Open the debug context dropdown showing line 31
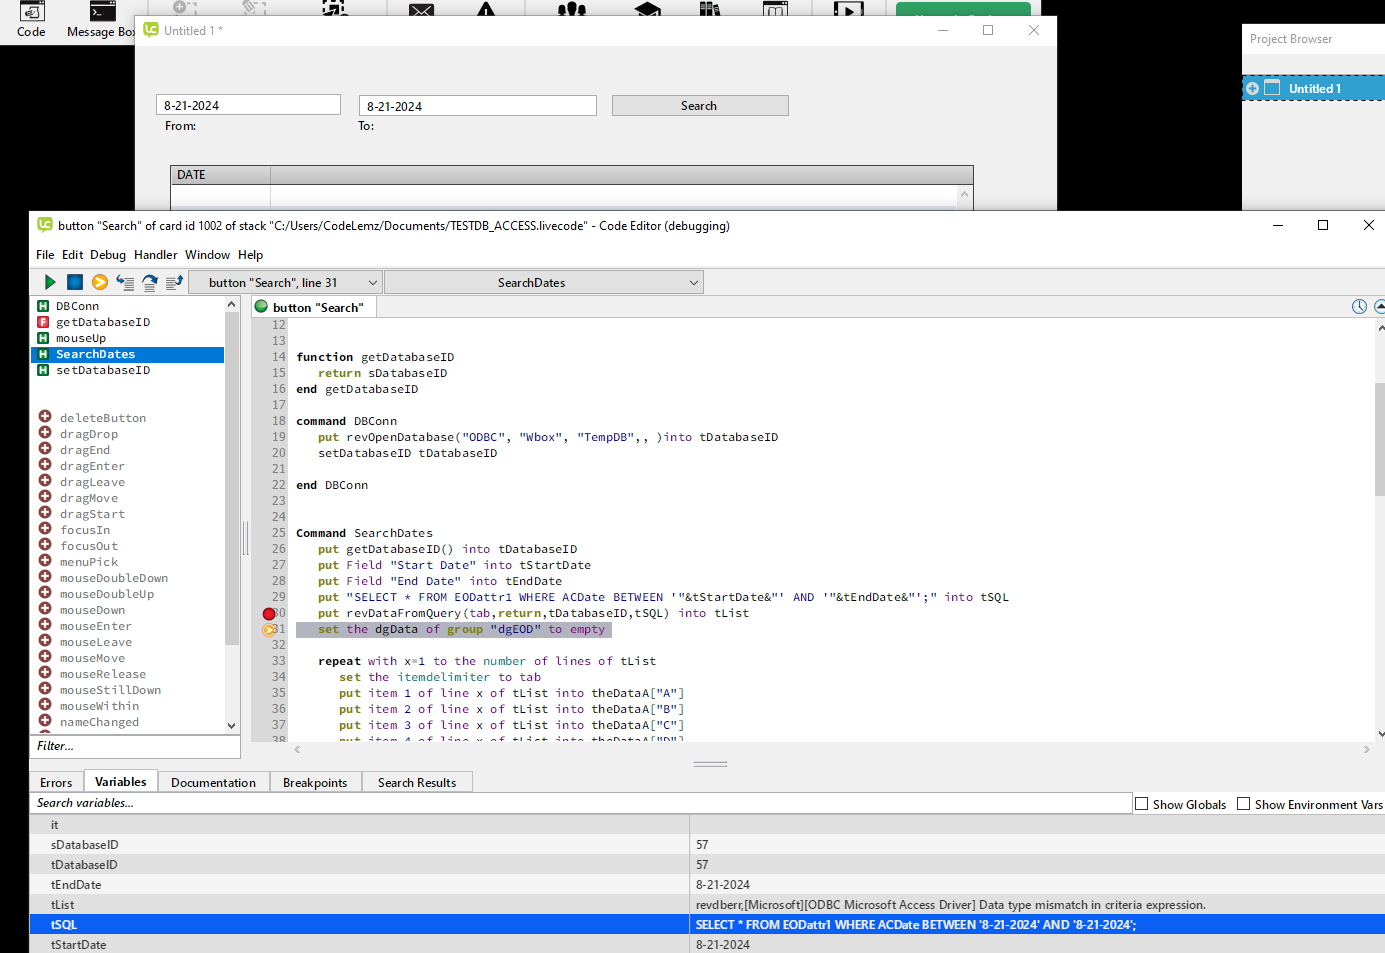1385x953 pixels. point(285,283)
